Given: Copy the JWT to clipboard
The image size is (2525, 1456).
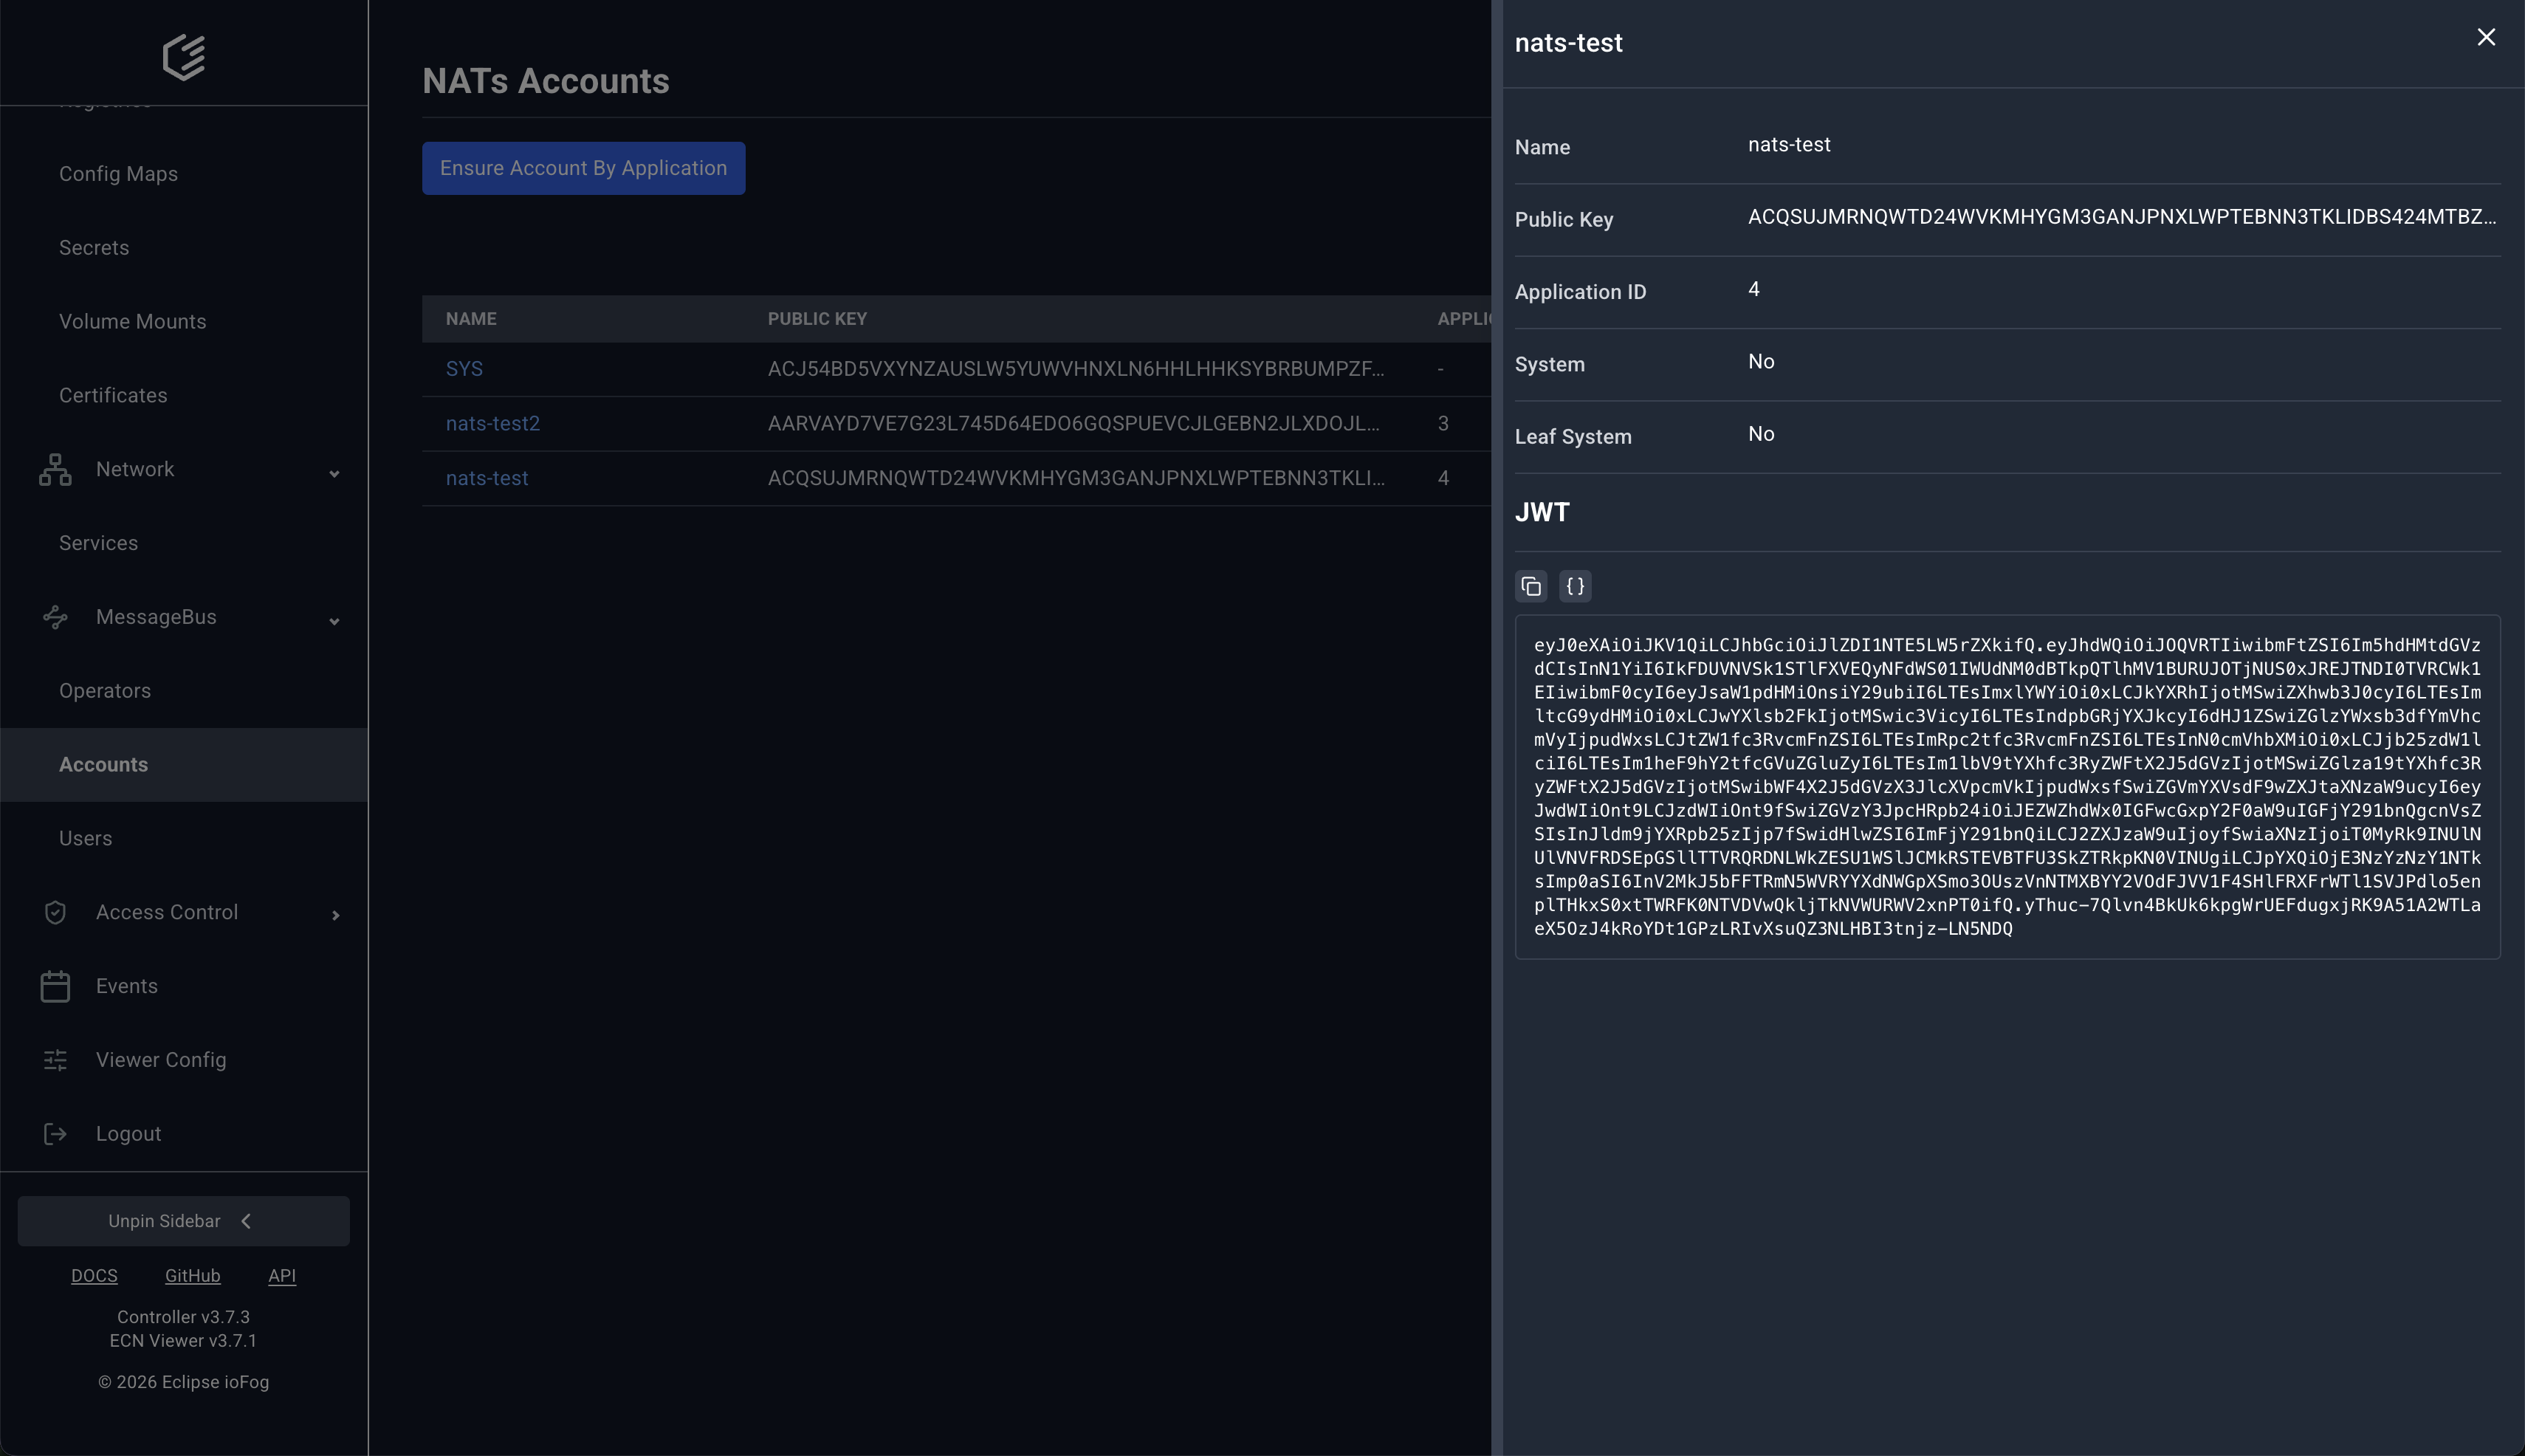Looking at the screenshot, I should click(1531, 586).
